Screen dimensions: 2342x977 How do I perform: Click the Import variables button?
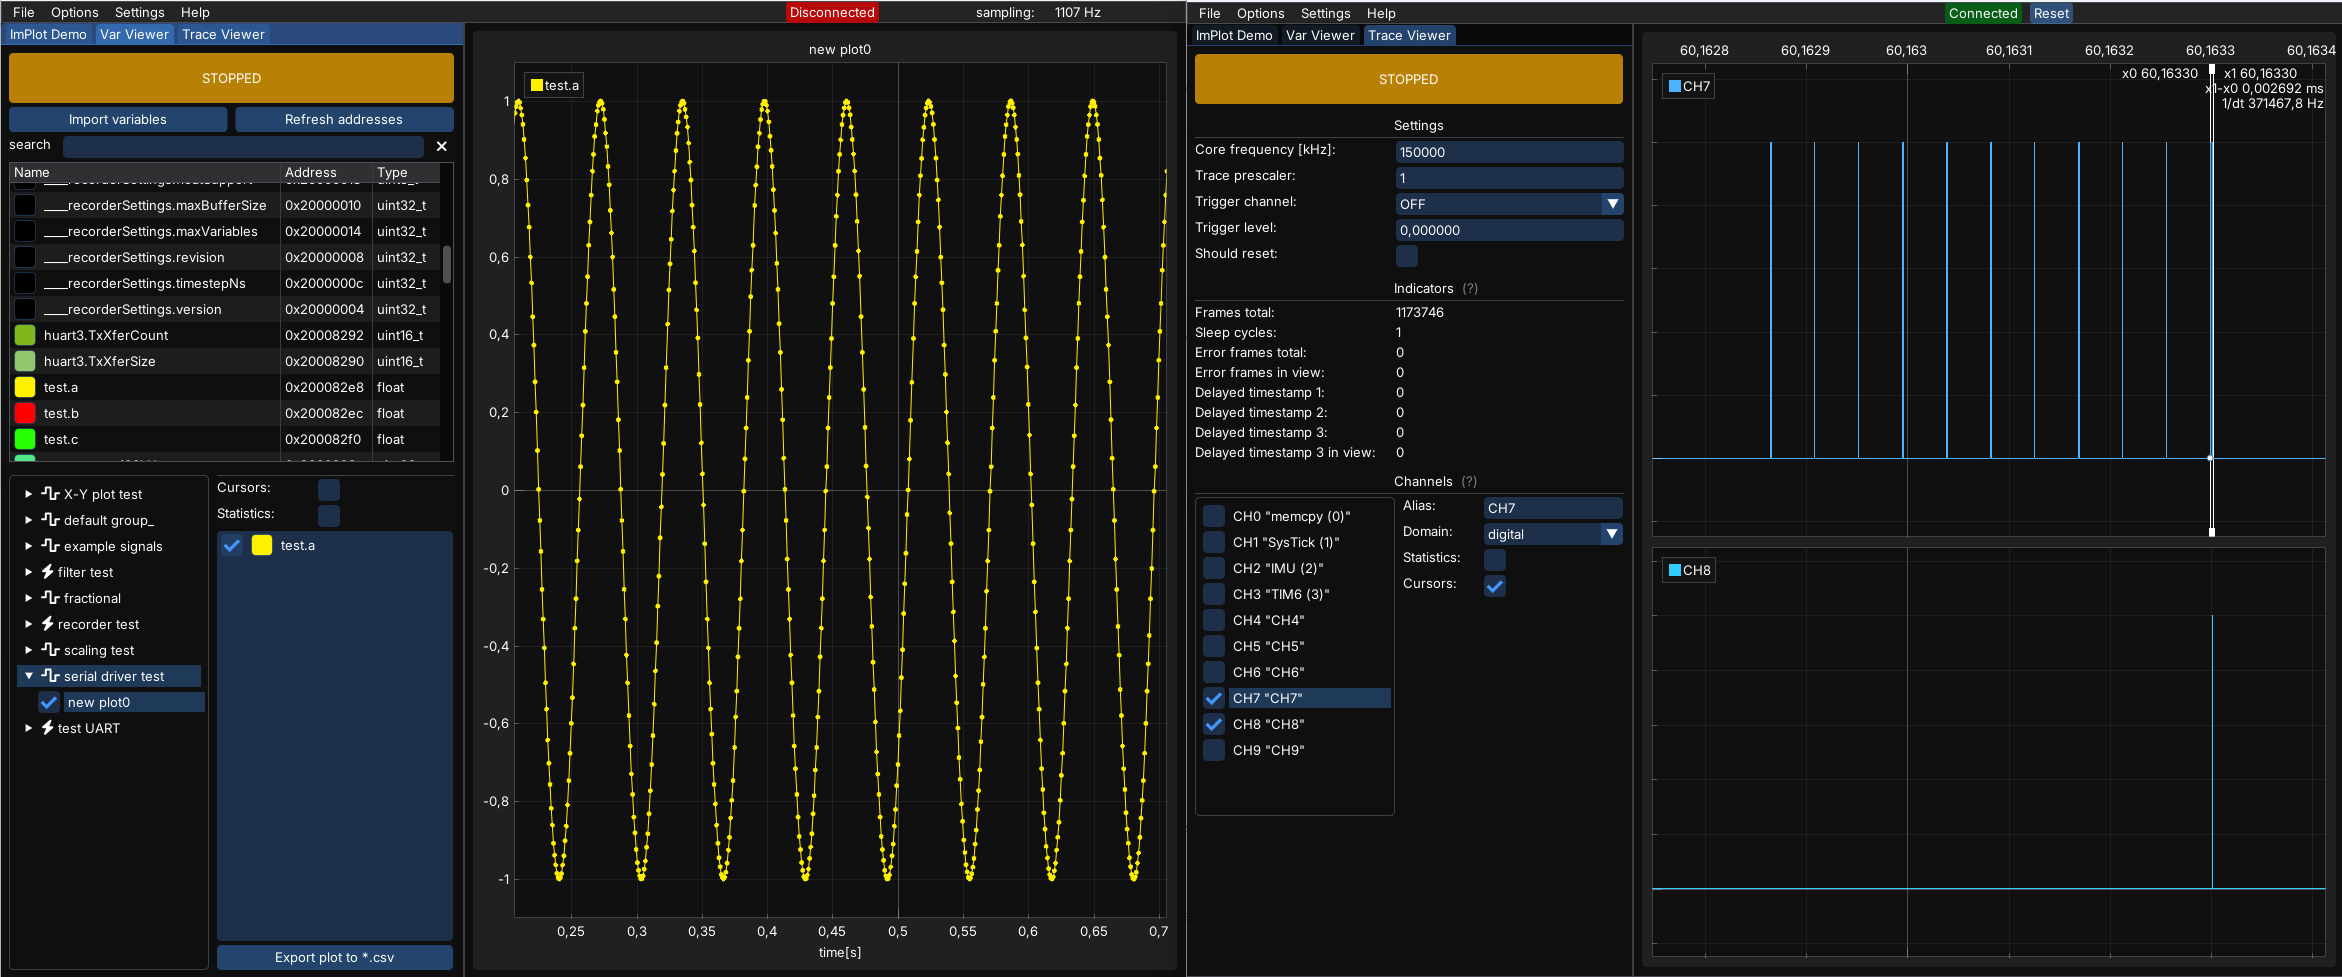pyautogui.click(x=118, y=119)
